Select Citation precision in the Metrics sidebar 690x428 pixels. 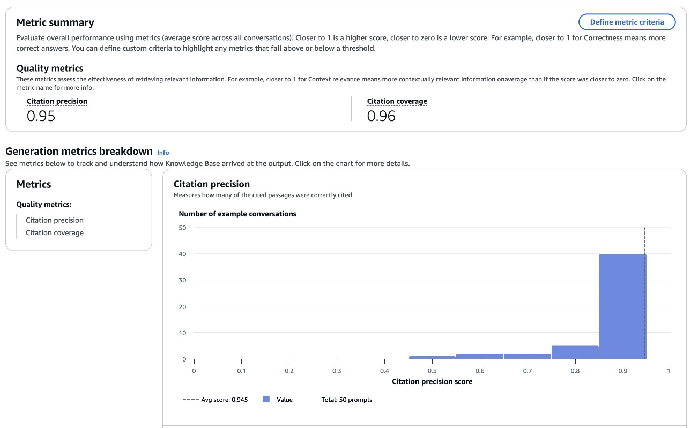53,220
